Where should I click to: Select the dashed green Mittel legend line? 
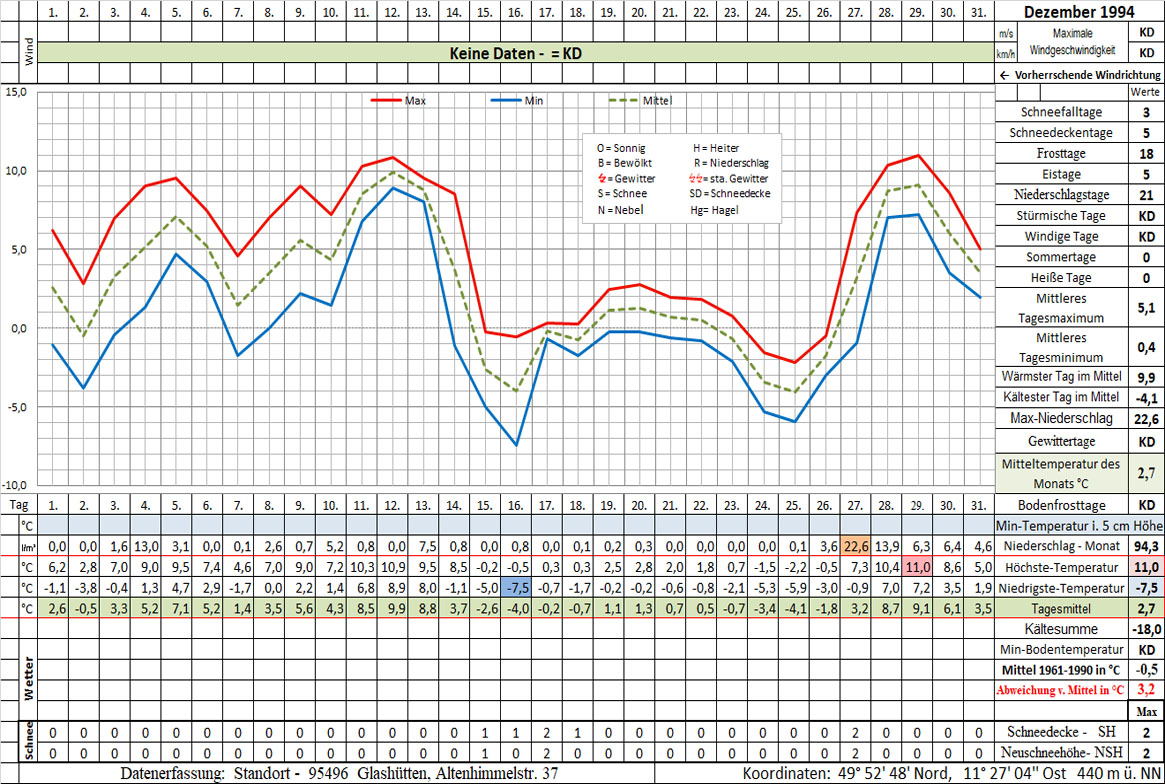click(x=624, y=101)
